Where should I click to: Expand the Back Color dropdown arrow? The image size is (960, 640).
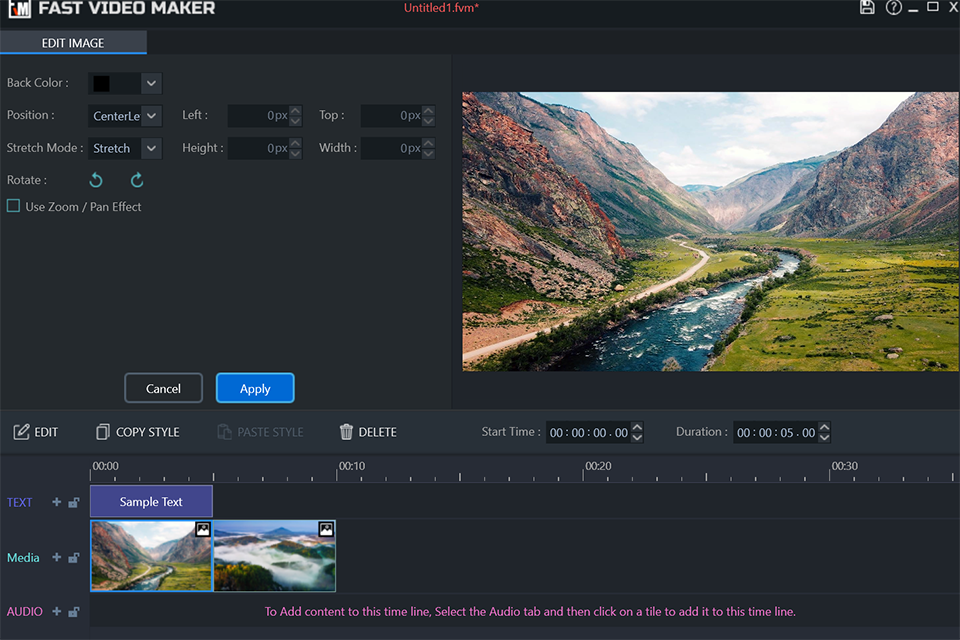point(151,83)
